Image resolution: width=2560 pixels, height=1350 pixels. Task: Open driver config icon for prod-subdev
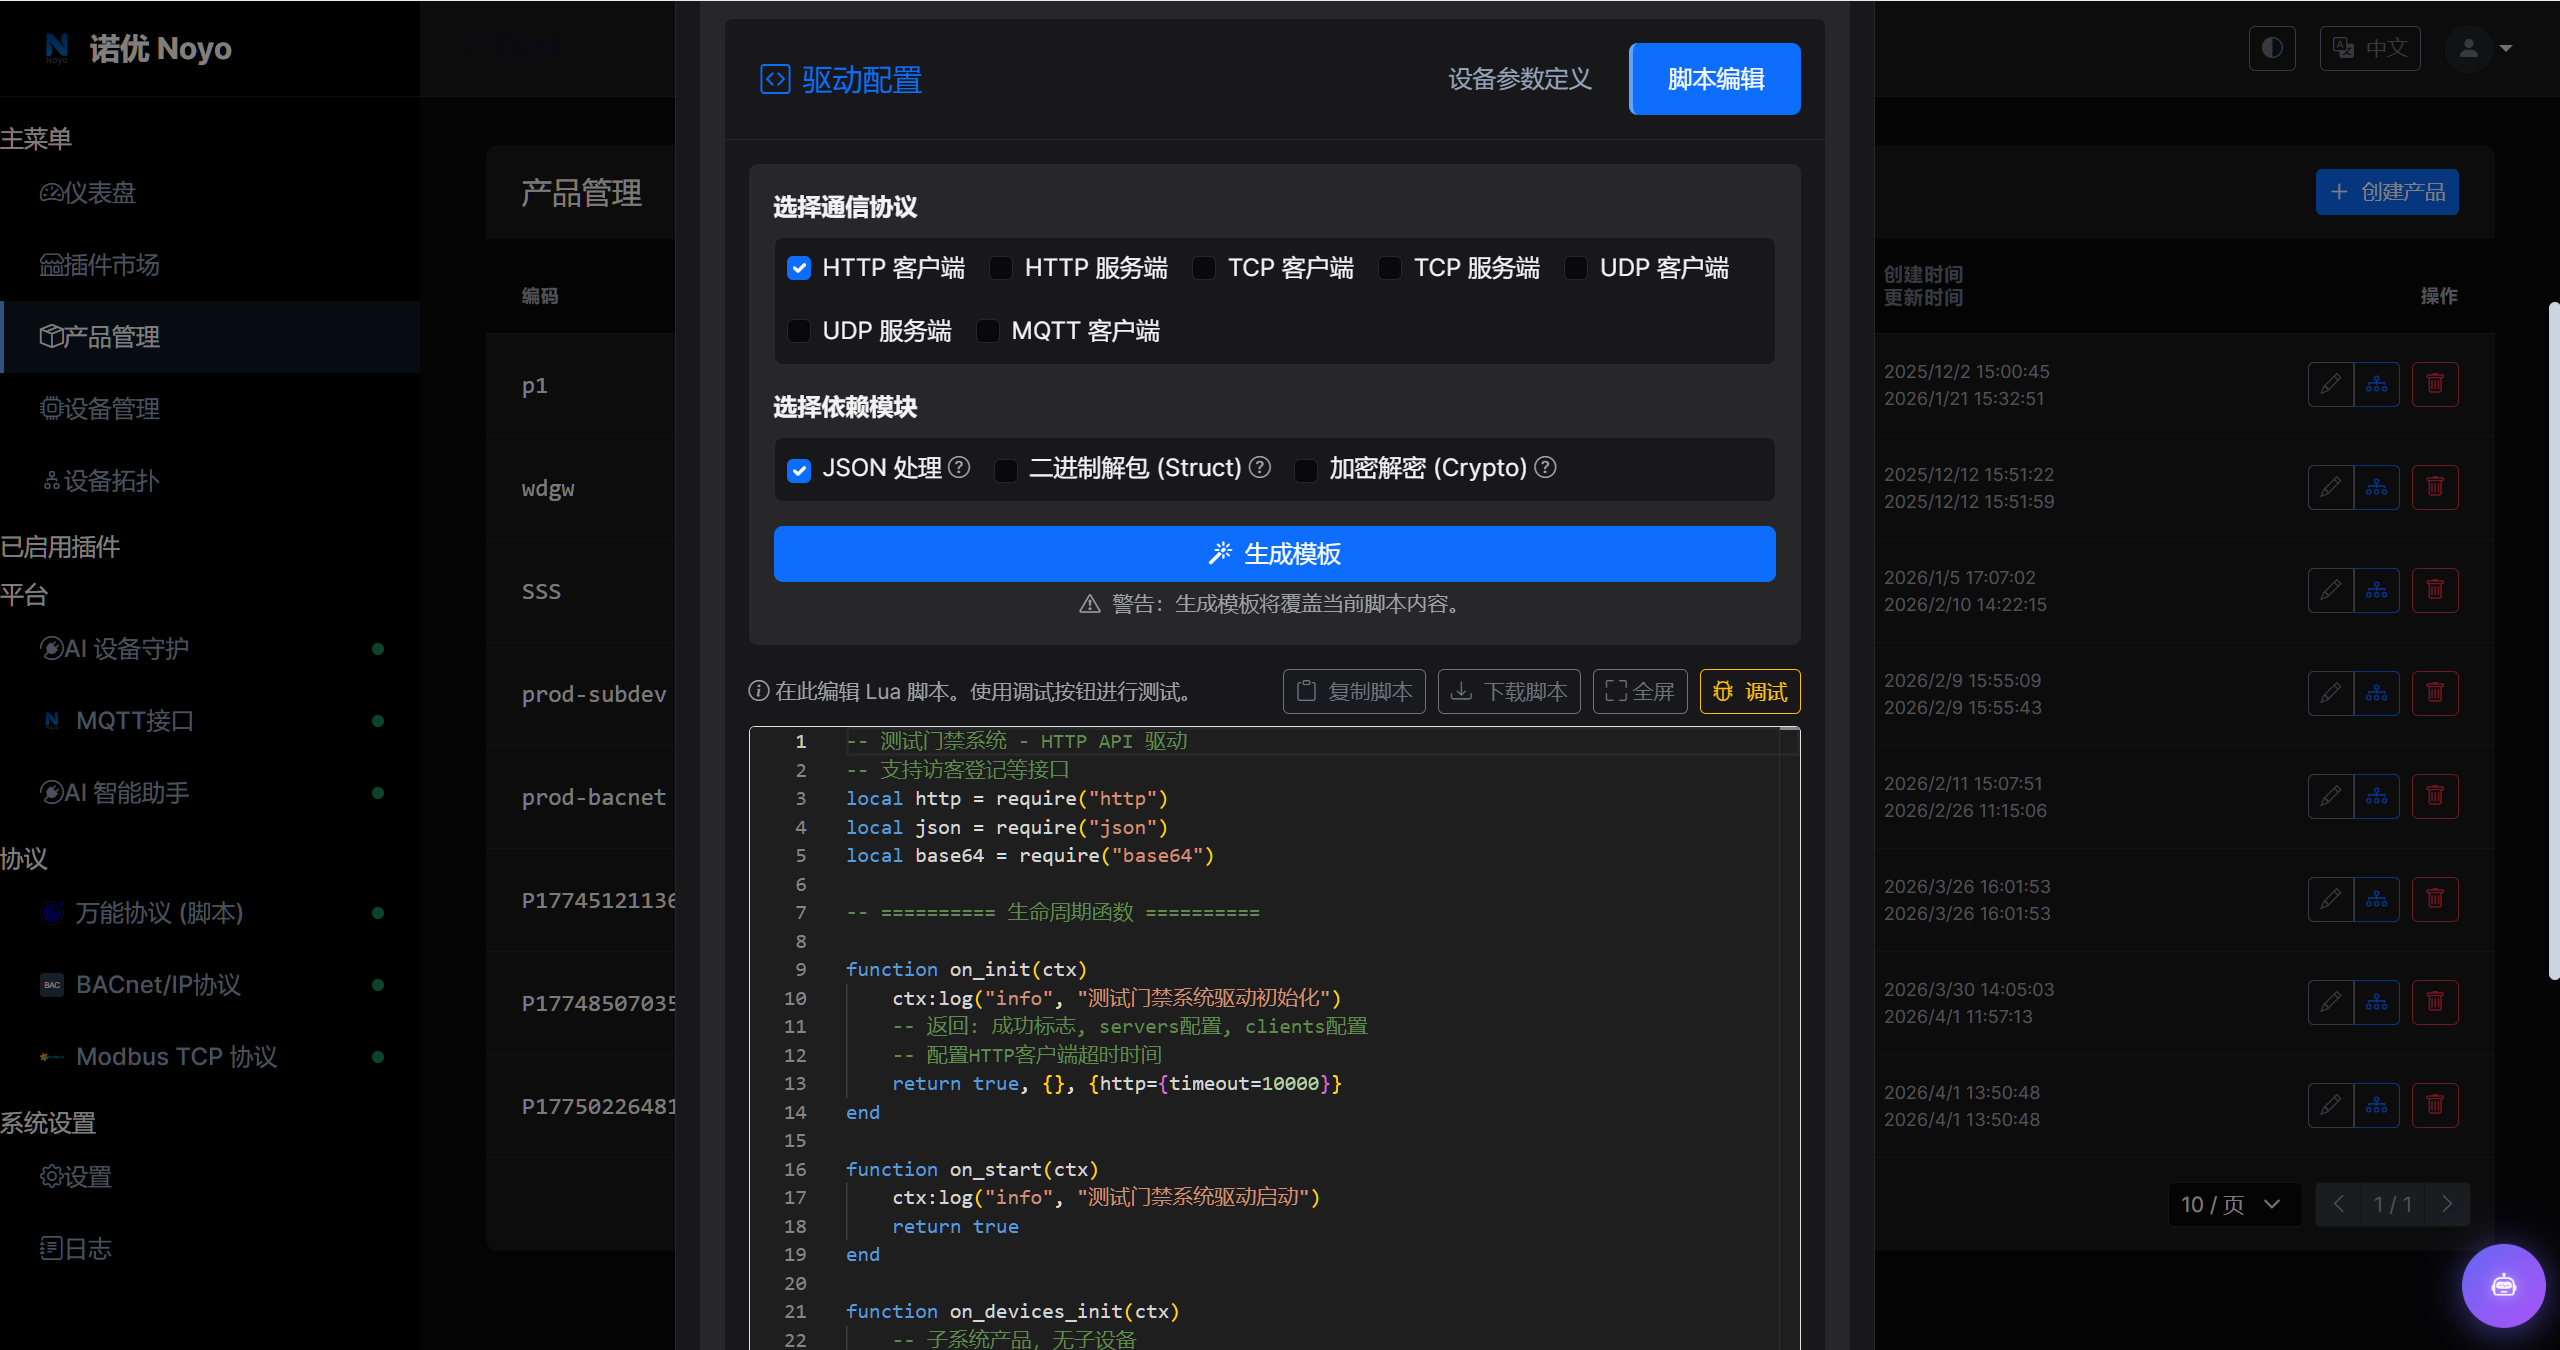coord(2377,693)
